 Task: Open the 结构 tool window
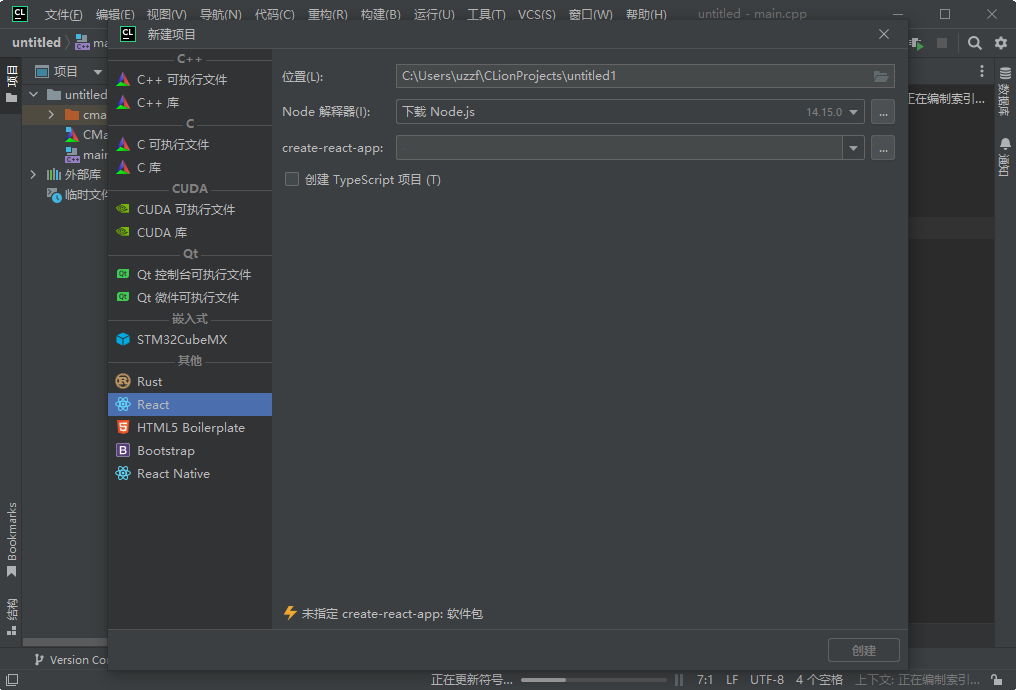12,617
